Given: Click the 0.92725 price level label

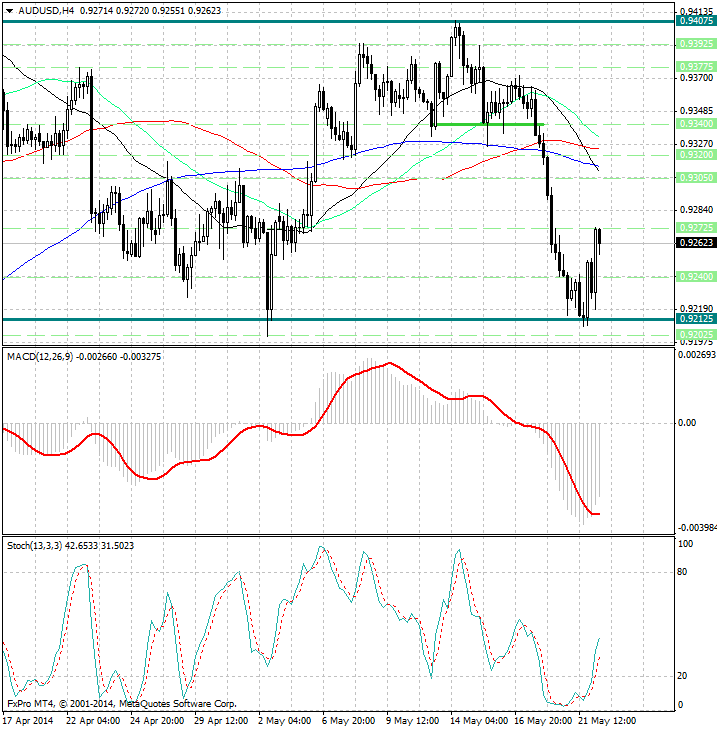Looking at the screenshot, I should click(696, 228).
